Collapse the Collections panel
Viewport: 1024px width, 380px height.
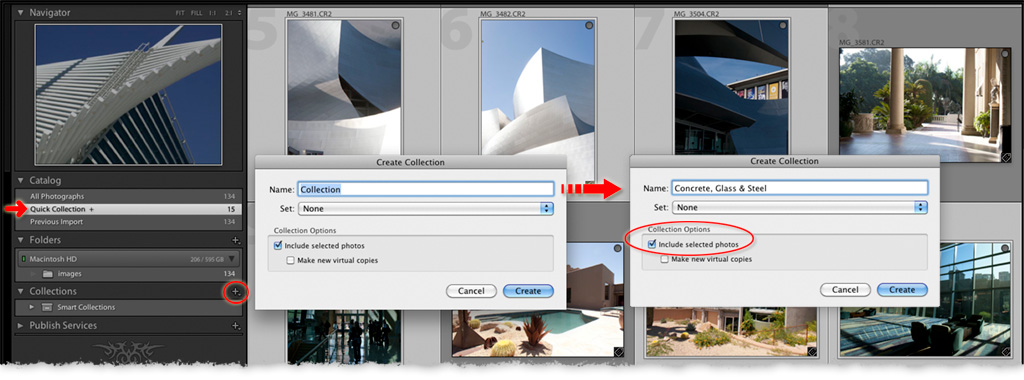(21, 292)
